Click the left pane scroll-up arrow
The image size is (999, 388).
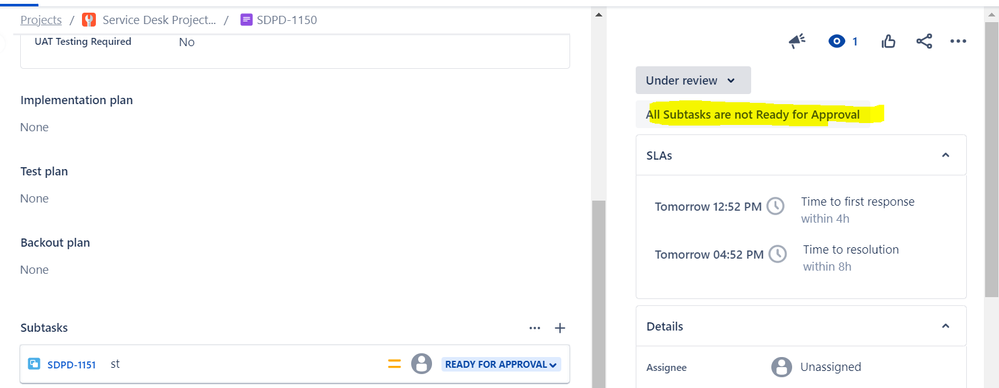point(598,14)
